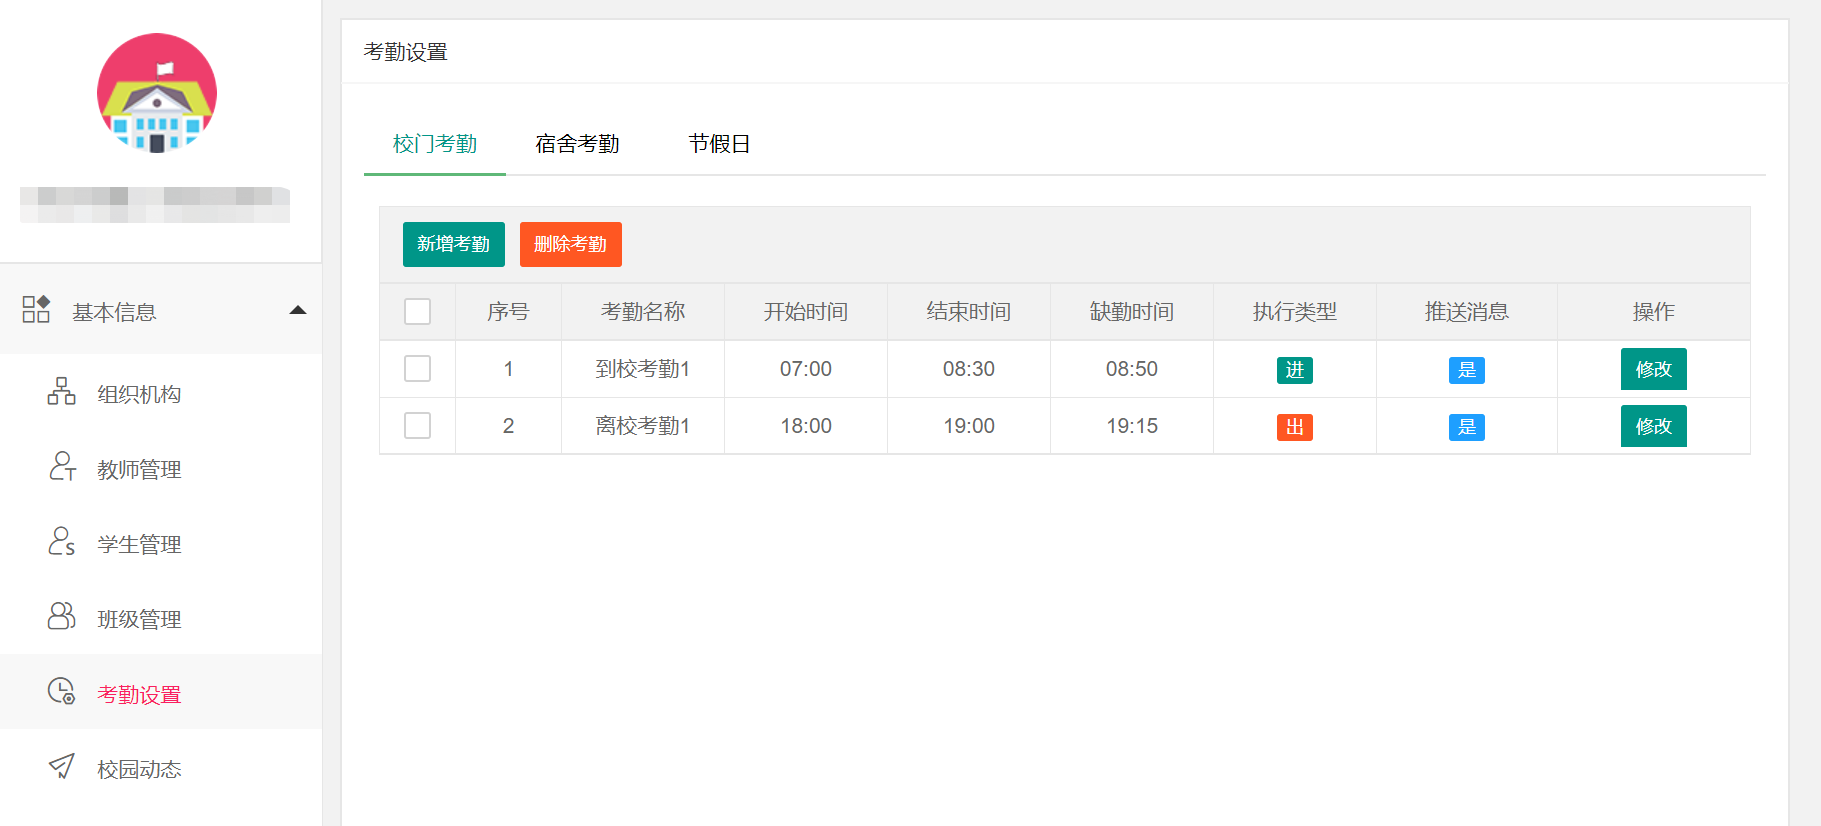Click the 班级管理 group icon
This screenshot has width=1821, height=826.
pos(61,616)
